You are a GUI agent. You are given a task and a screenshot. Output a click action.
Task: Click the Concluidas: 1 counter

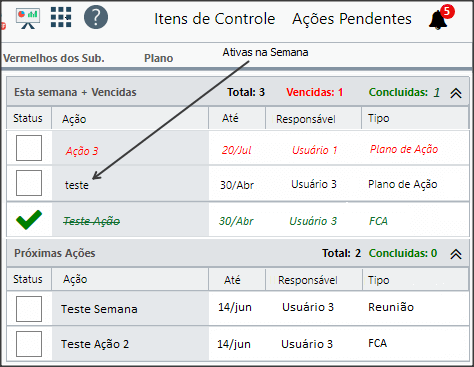tap(404, 92)
